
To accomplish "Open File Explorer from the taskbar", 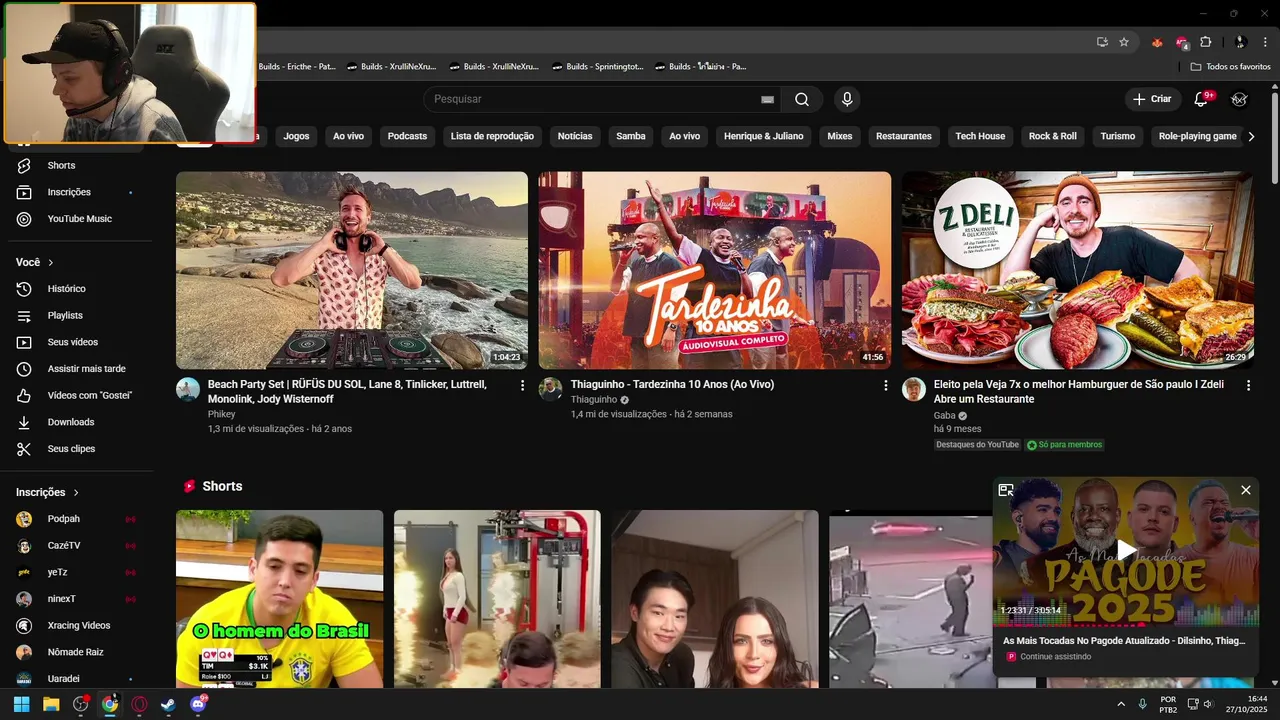I will point(51,704).
